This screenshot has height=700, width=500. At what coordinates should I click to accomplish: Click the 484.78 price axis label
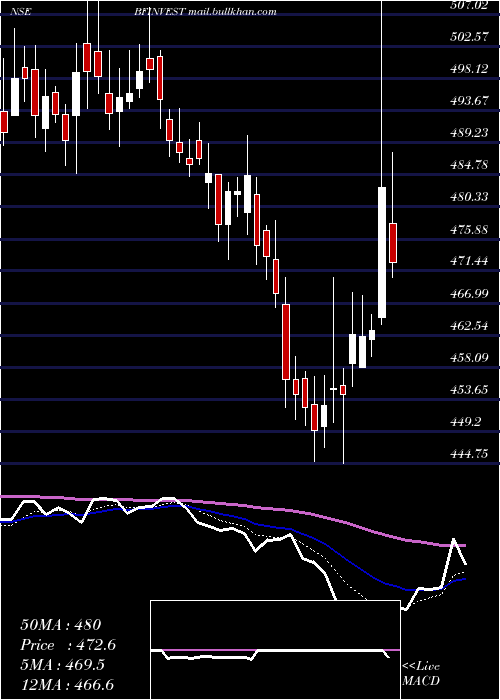[468, 165]
